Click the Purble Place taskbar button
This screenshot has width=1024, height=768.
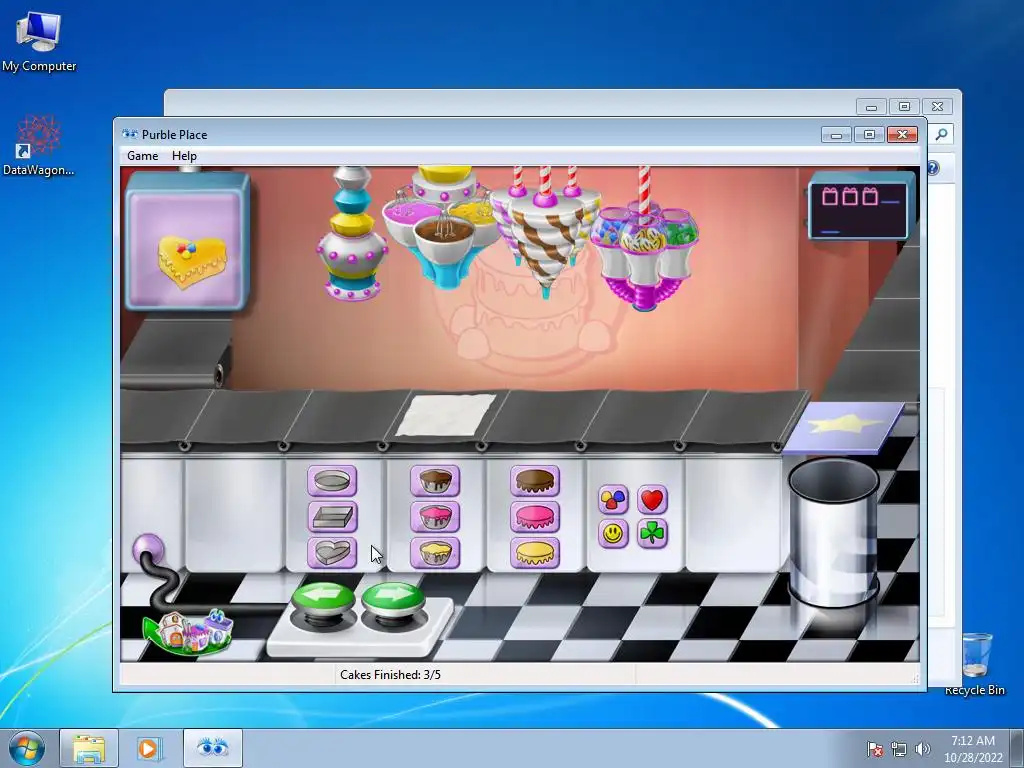(x=213, y=748)
